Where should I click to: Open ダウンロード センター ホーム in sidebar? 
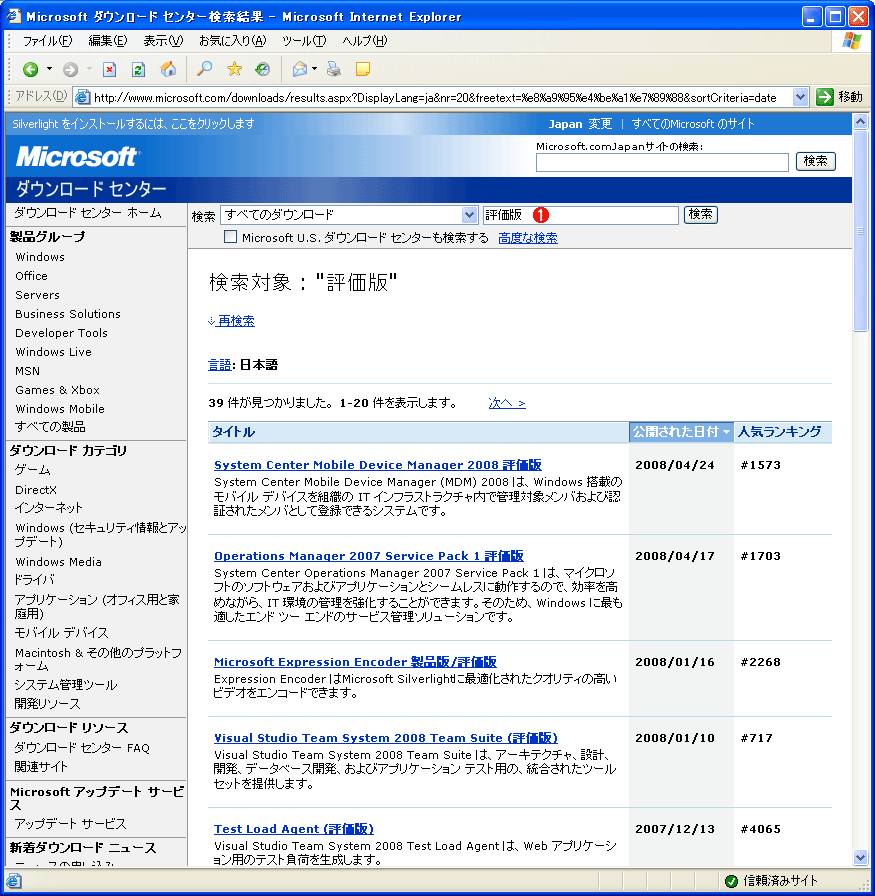pyautogui.click(x=88, y=213)
